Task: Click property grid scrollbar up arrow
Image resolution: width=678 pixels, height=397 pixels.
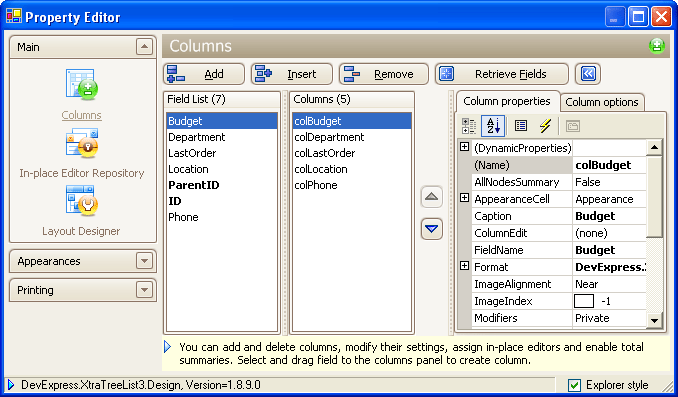Action: click(x=654, y=147)
